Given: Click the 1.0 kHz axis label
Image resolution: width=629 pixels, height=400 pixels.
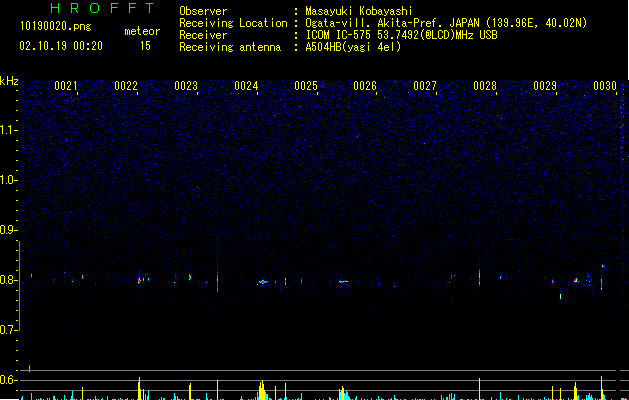Looking at the screenshot, I should point(8,180).
